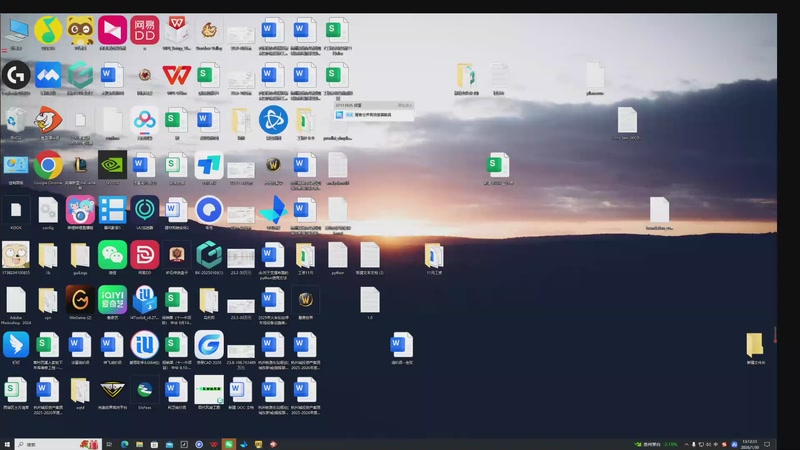Image resolution: width=800 pixels, height=450 pixels.
Task: Open the cartoon face image file
Action: coord(16,257)
